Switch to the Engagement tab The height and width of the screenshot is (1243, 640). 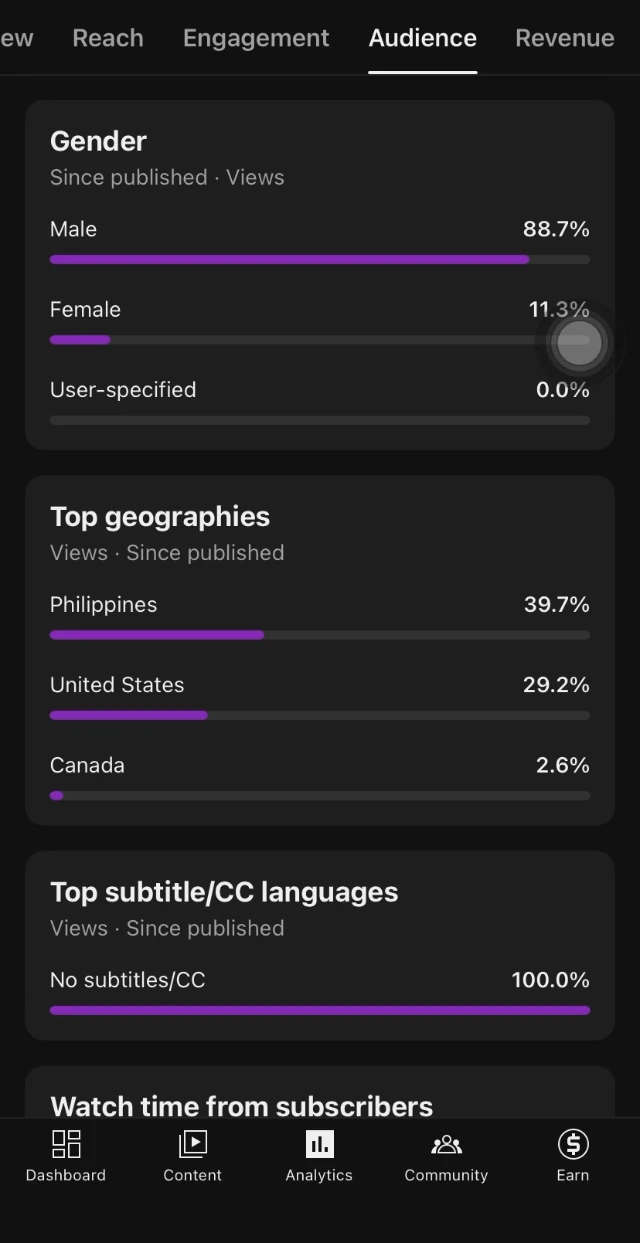tap(256, 38)
